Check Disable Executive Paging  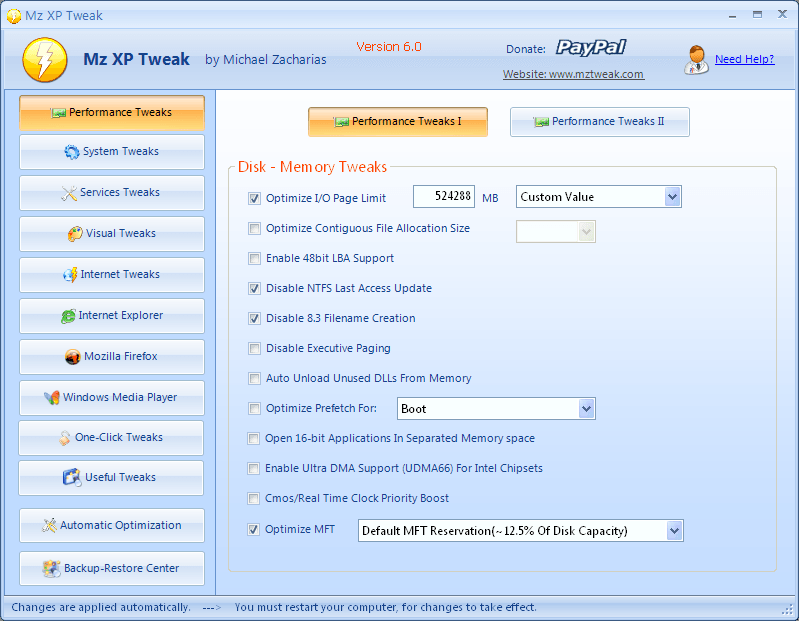point(254,348)
